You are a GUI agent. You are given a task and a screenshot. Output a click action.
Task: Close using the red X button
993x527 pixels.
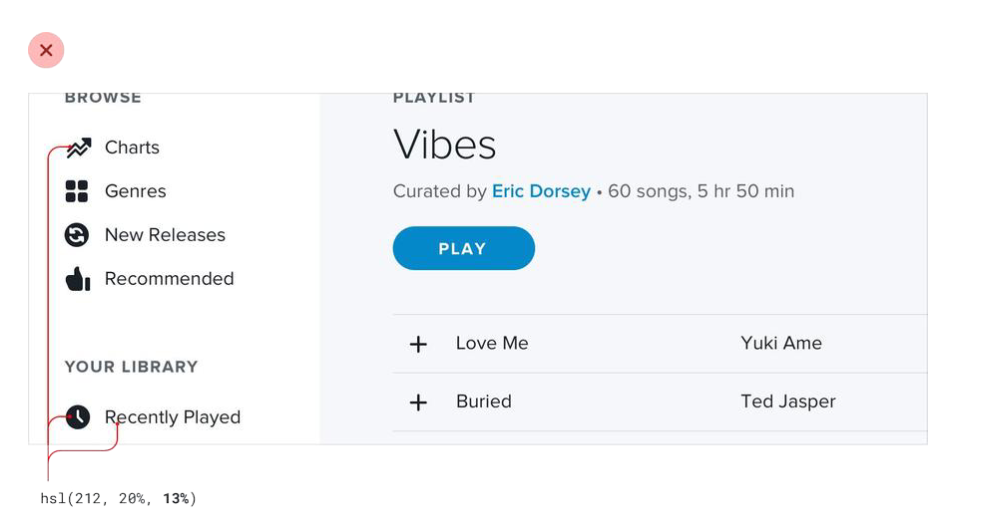coord(46,50)
